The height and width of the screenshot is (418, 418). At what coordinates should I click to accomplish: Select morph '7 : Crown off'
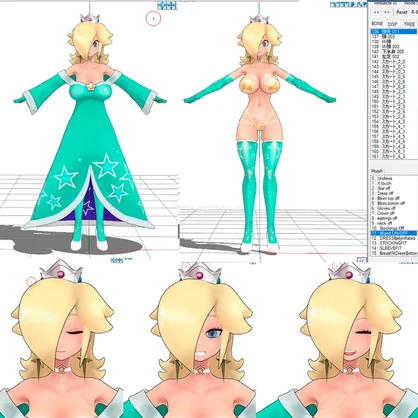tap(394, 213)
